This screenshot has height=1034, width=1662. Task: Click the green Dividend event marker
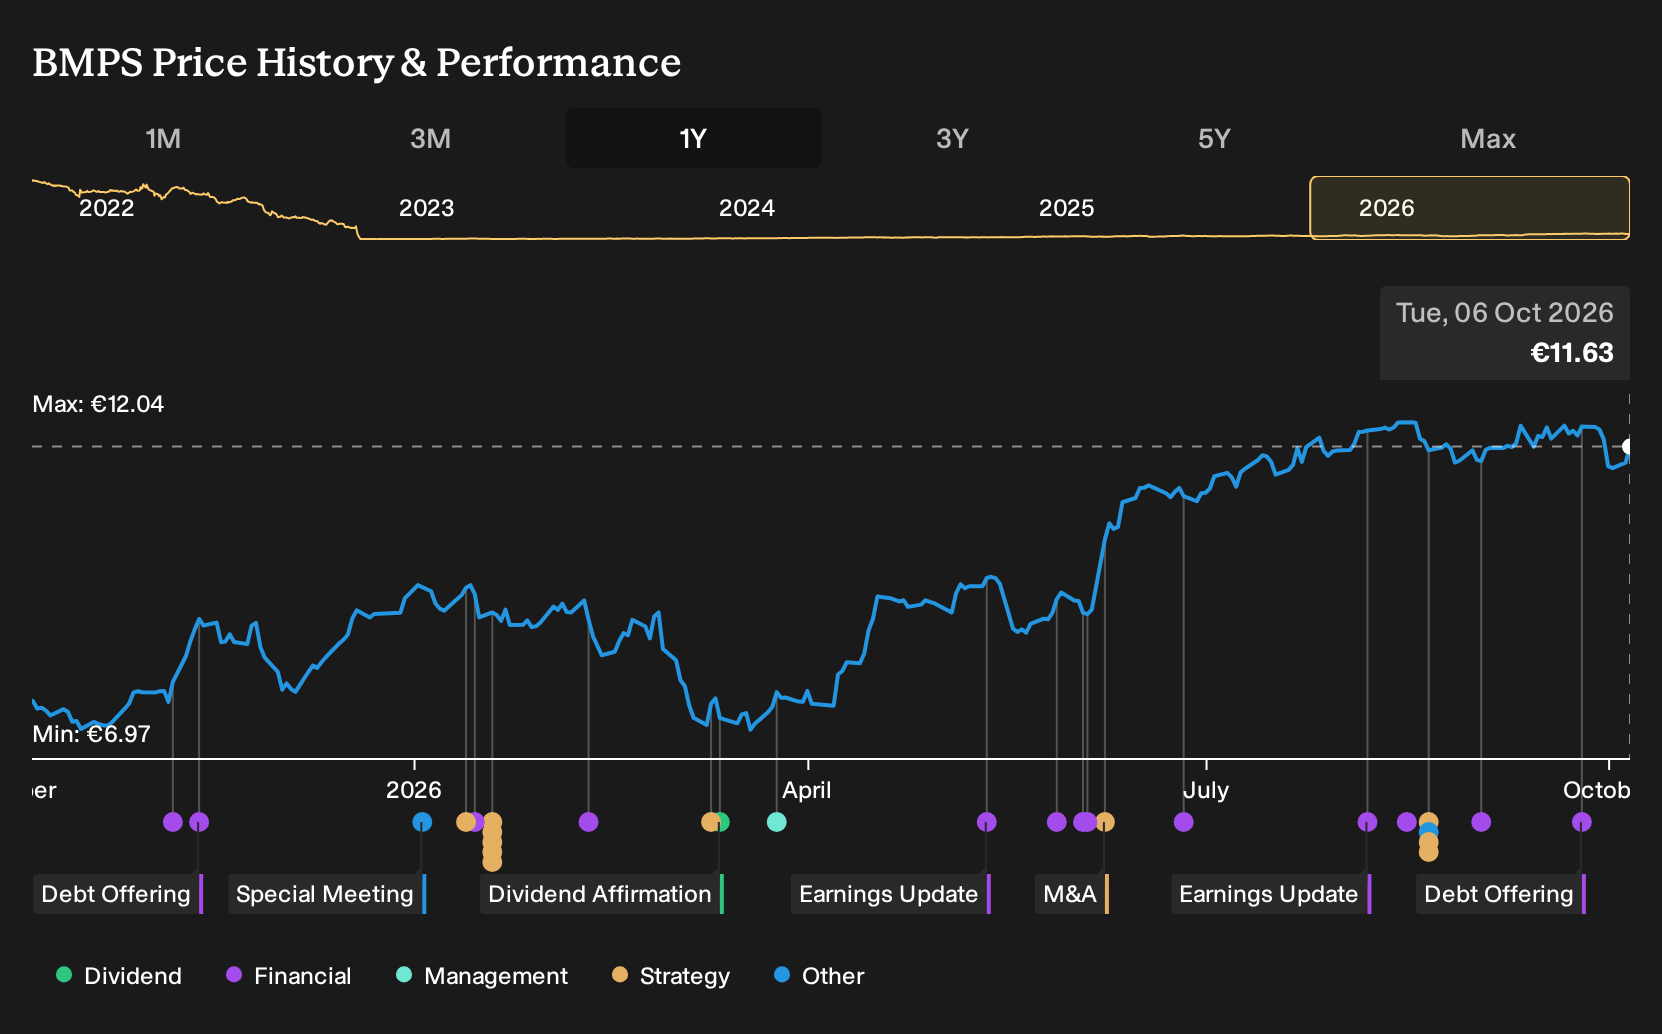pos(723,822)
